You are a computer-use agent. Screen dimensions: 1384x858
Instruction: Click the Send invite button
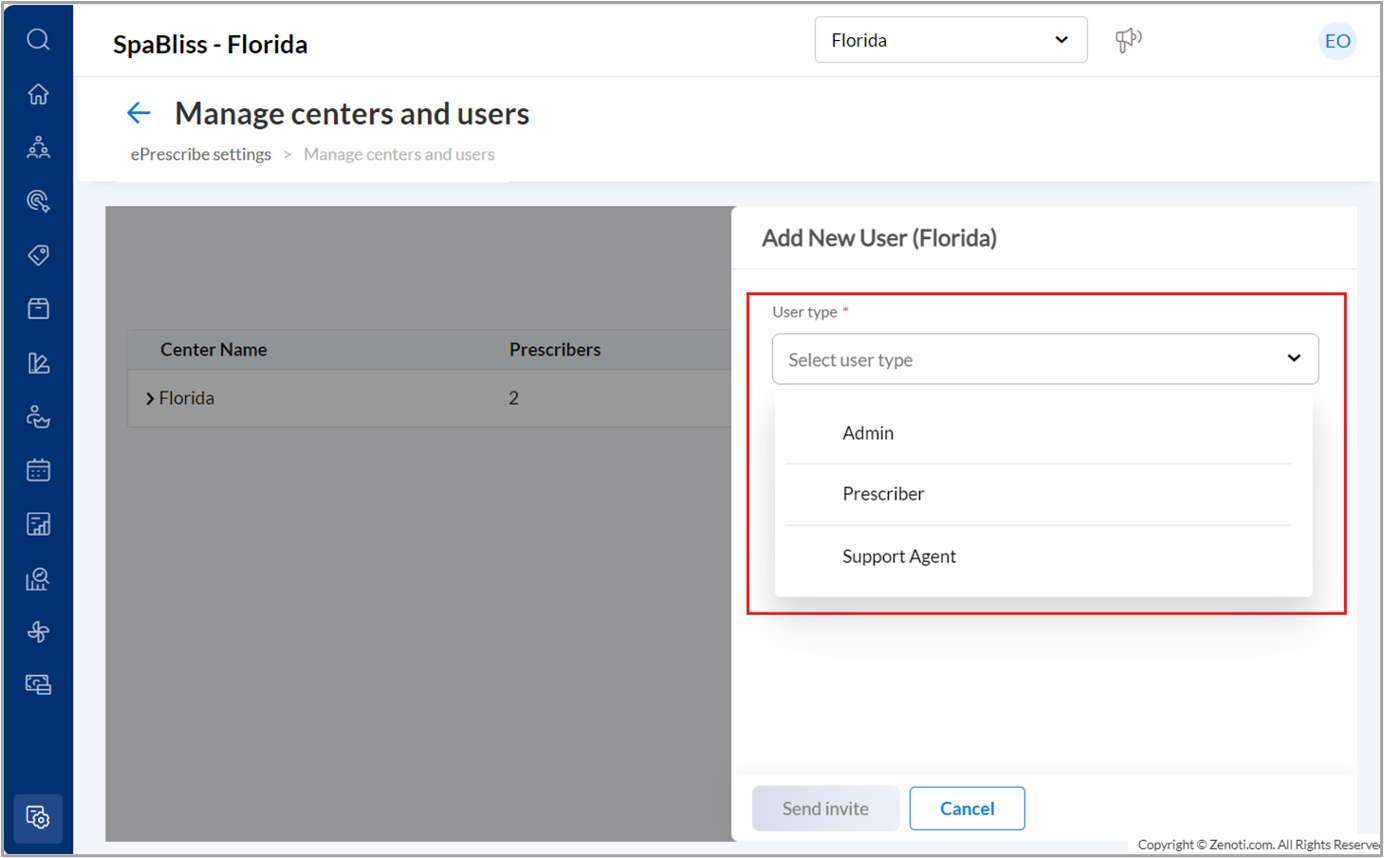(x=826, y=808)
